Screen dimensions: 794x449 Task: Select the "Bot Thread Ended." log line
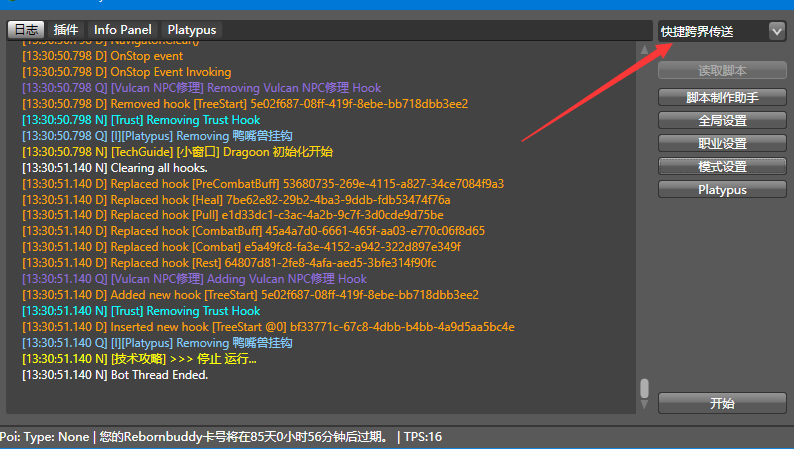pyautogui.click(x=115, y=375)
